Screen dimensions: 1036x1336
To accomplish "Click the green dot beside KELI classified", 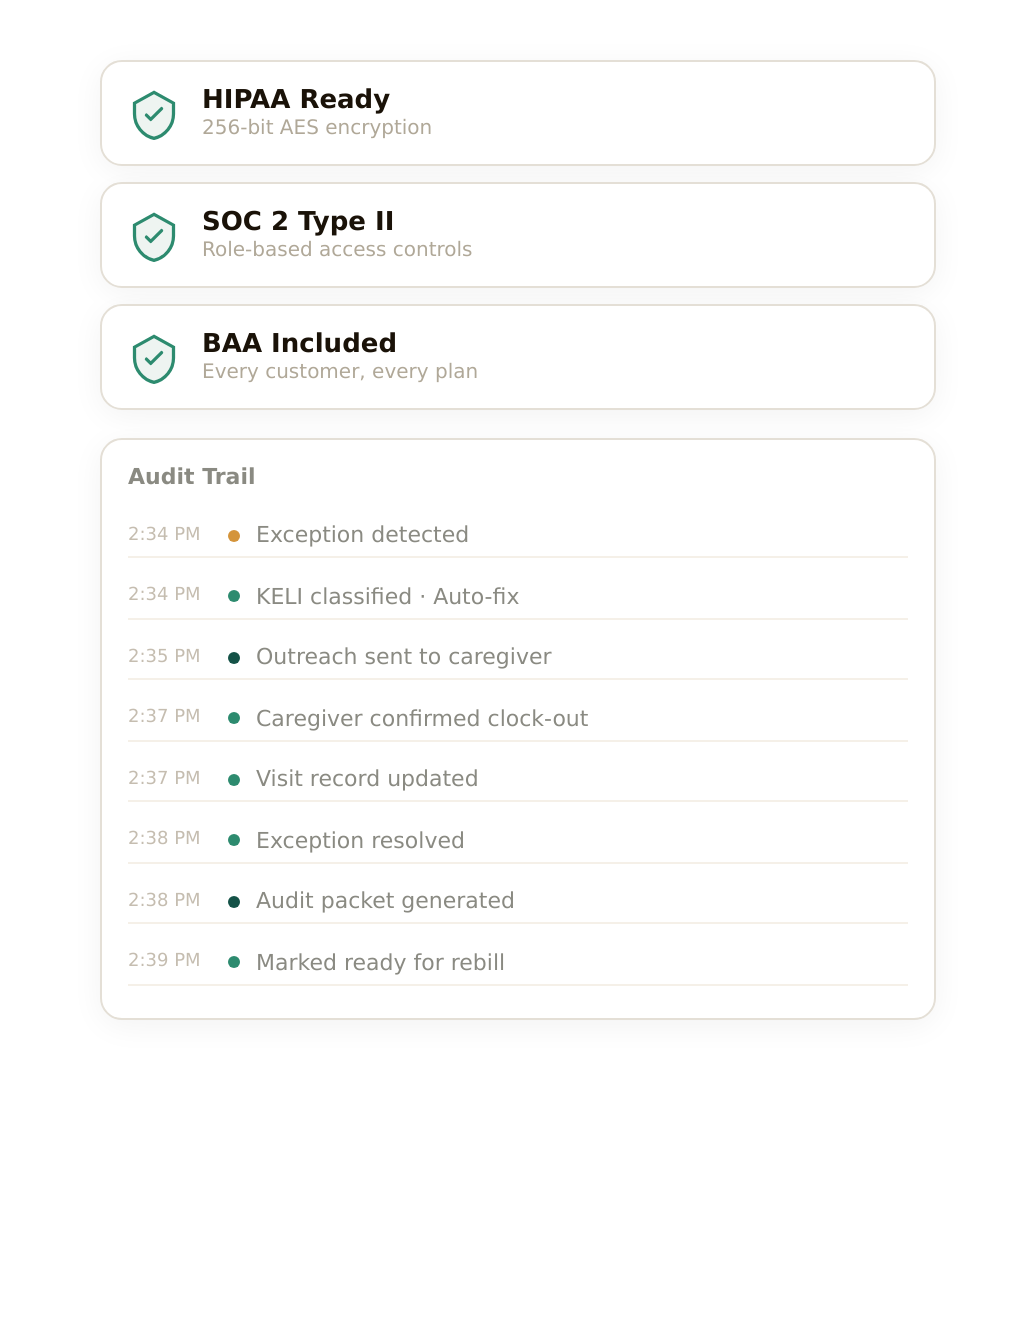I will [234, 596].
